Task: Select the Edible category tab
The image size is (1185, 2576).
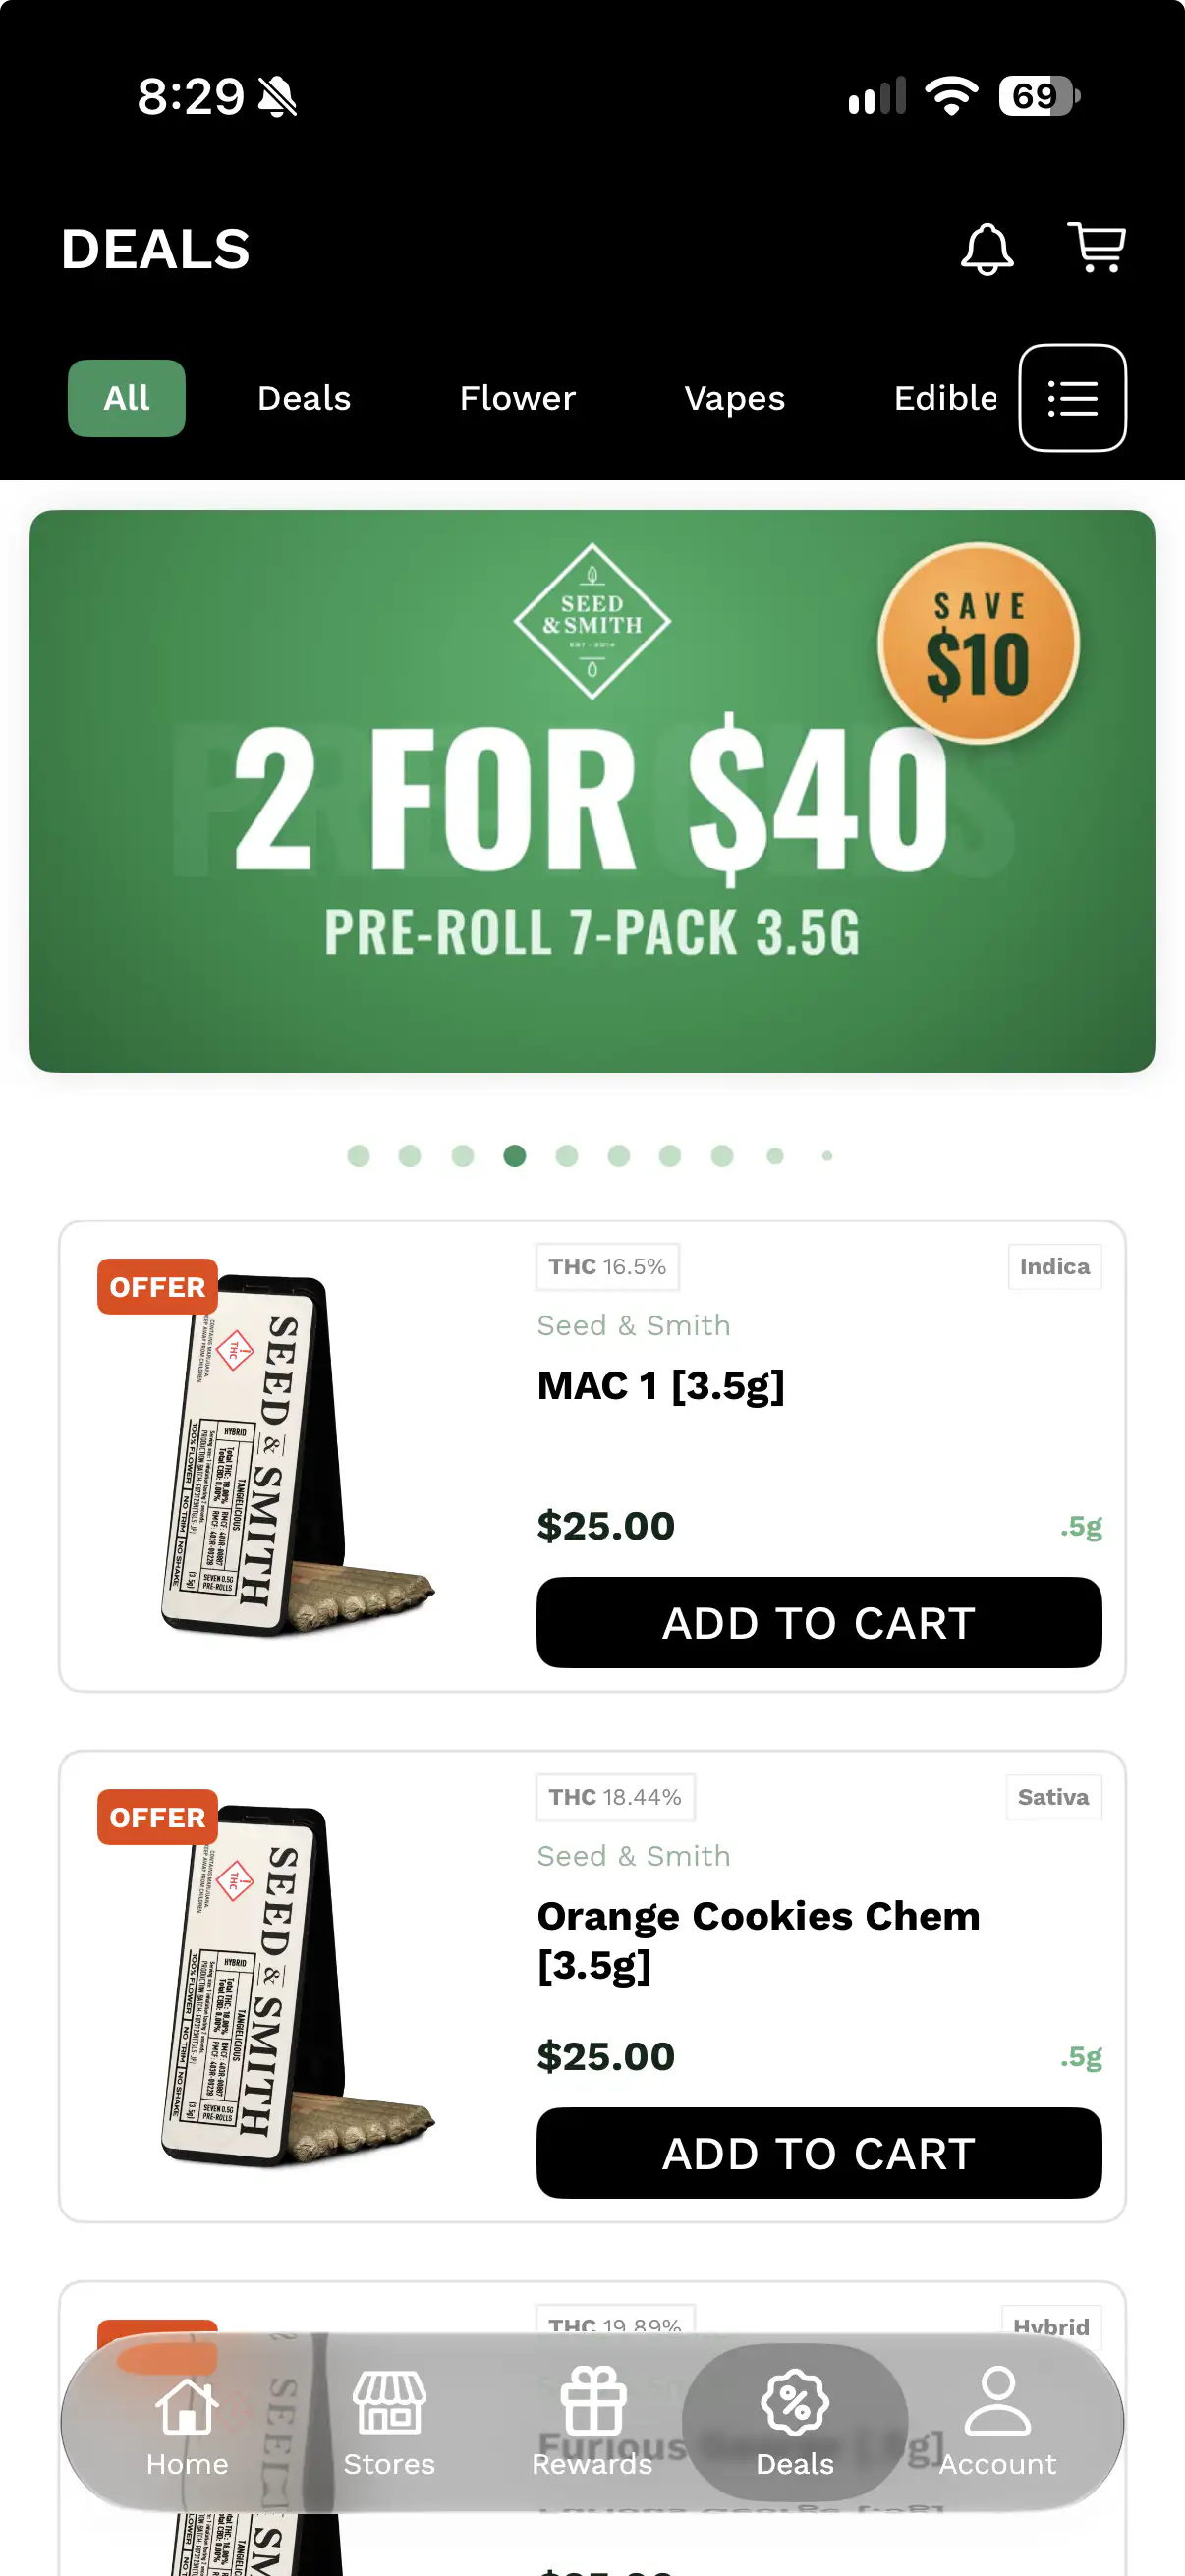Action: 945,398
